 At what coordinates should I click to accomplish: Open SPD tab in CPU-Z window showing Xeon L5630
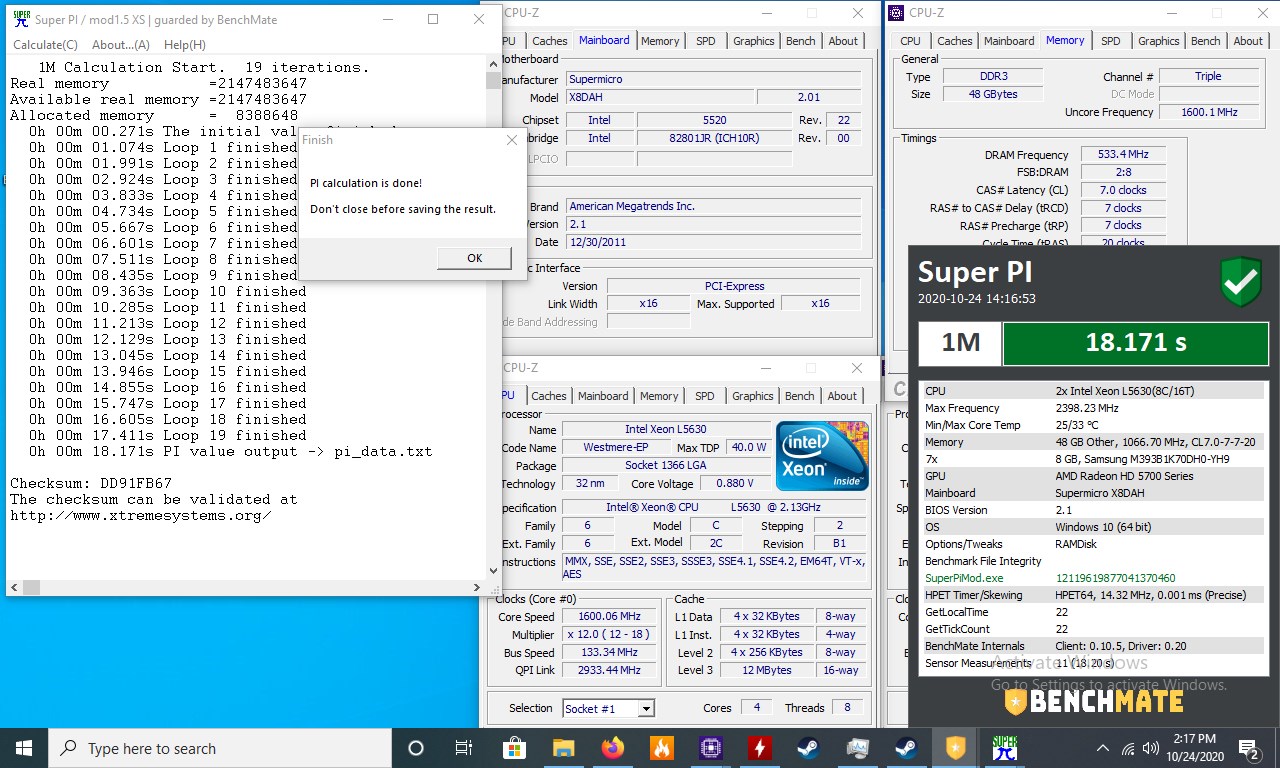[x=705, y=396]
